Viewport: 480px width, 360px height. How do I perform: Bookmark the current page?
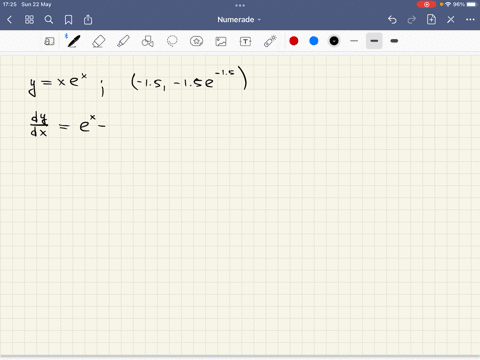[68, 20]
